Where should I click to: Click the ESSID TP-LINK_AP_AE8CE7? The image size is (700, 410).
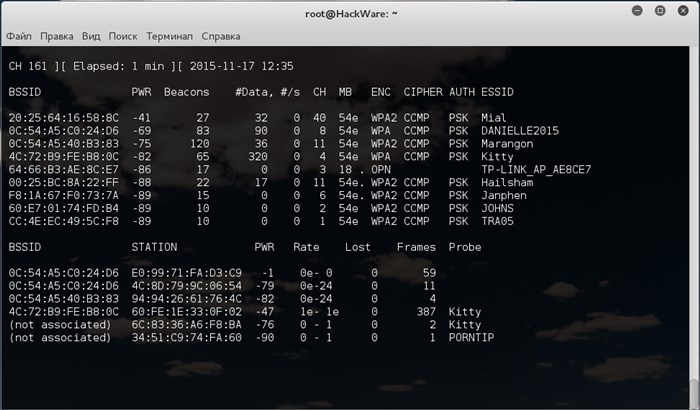[x=536, y=170]
